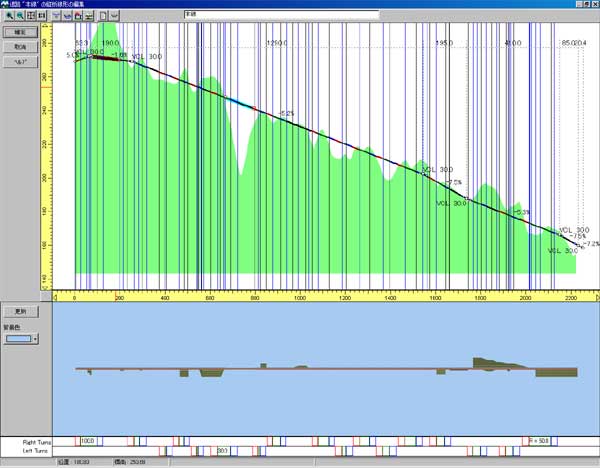The image size is (600, 468).
Task: Click the horizontal-fit toolbar icon
Action: click(42, 16)
